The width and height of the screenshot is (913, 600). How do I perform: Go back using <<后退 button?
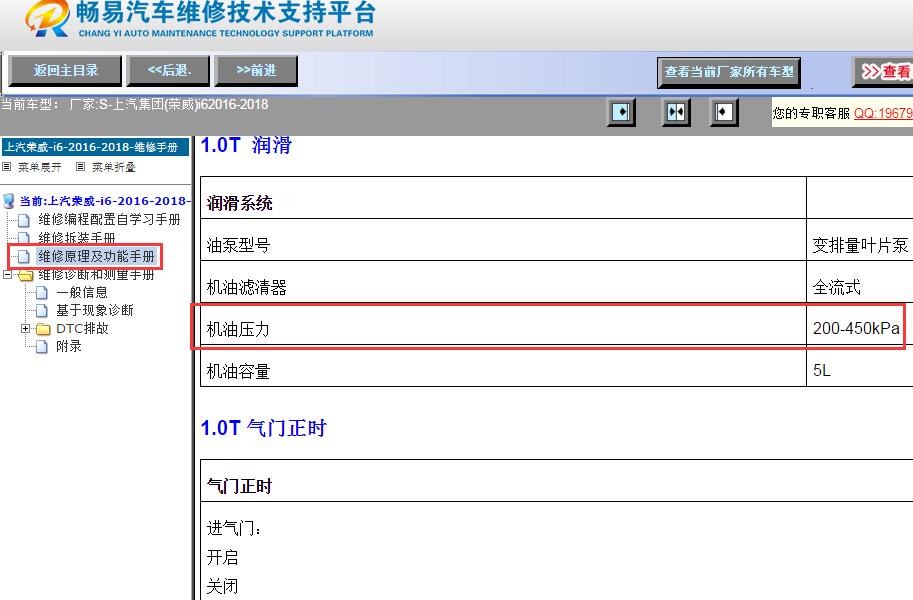(168, 70)
